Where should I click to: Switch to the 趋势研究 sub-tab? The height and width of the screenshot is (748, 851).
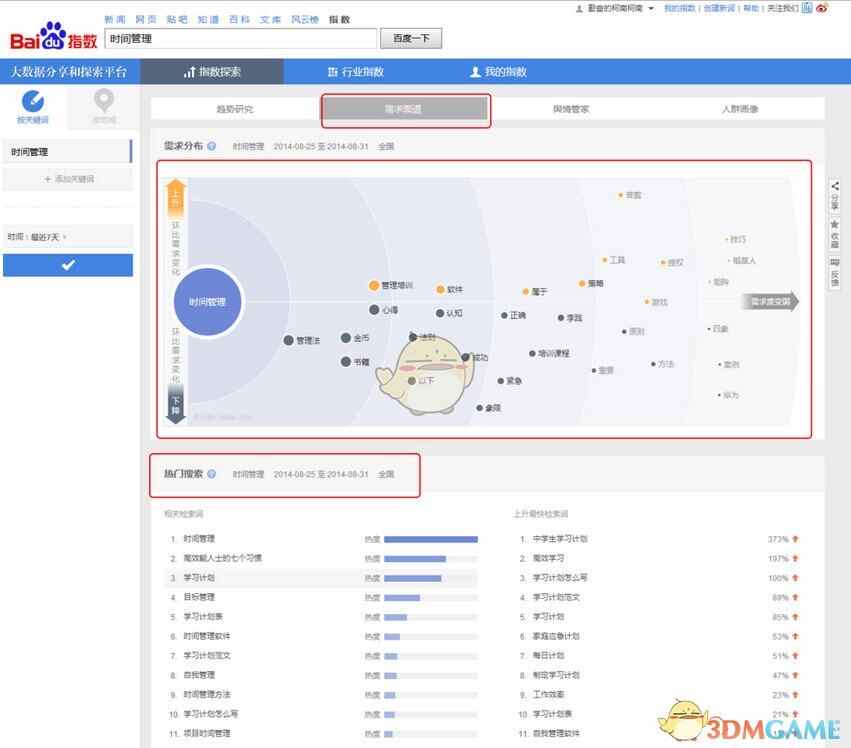click(x=235, y=109)
